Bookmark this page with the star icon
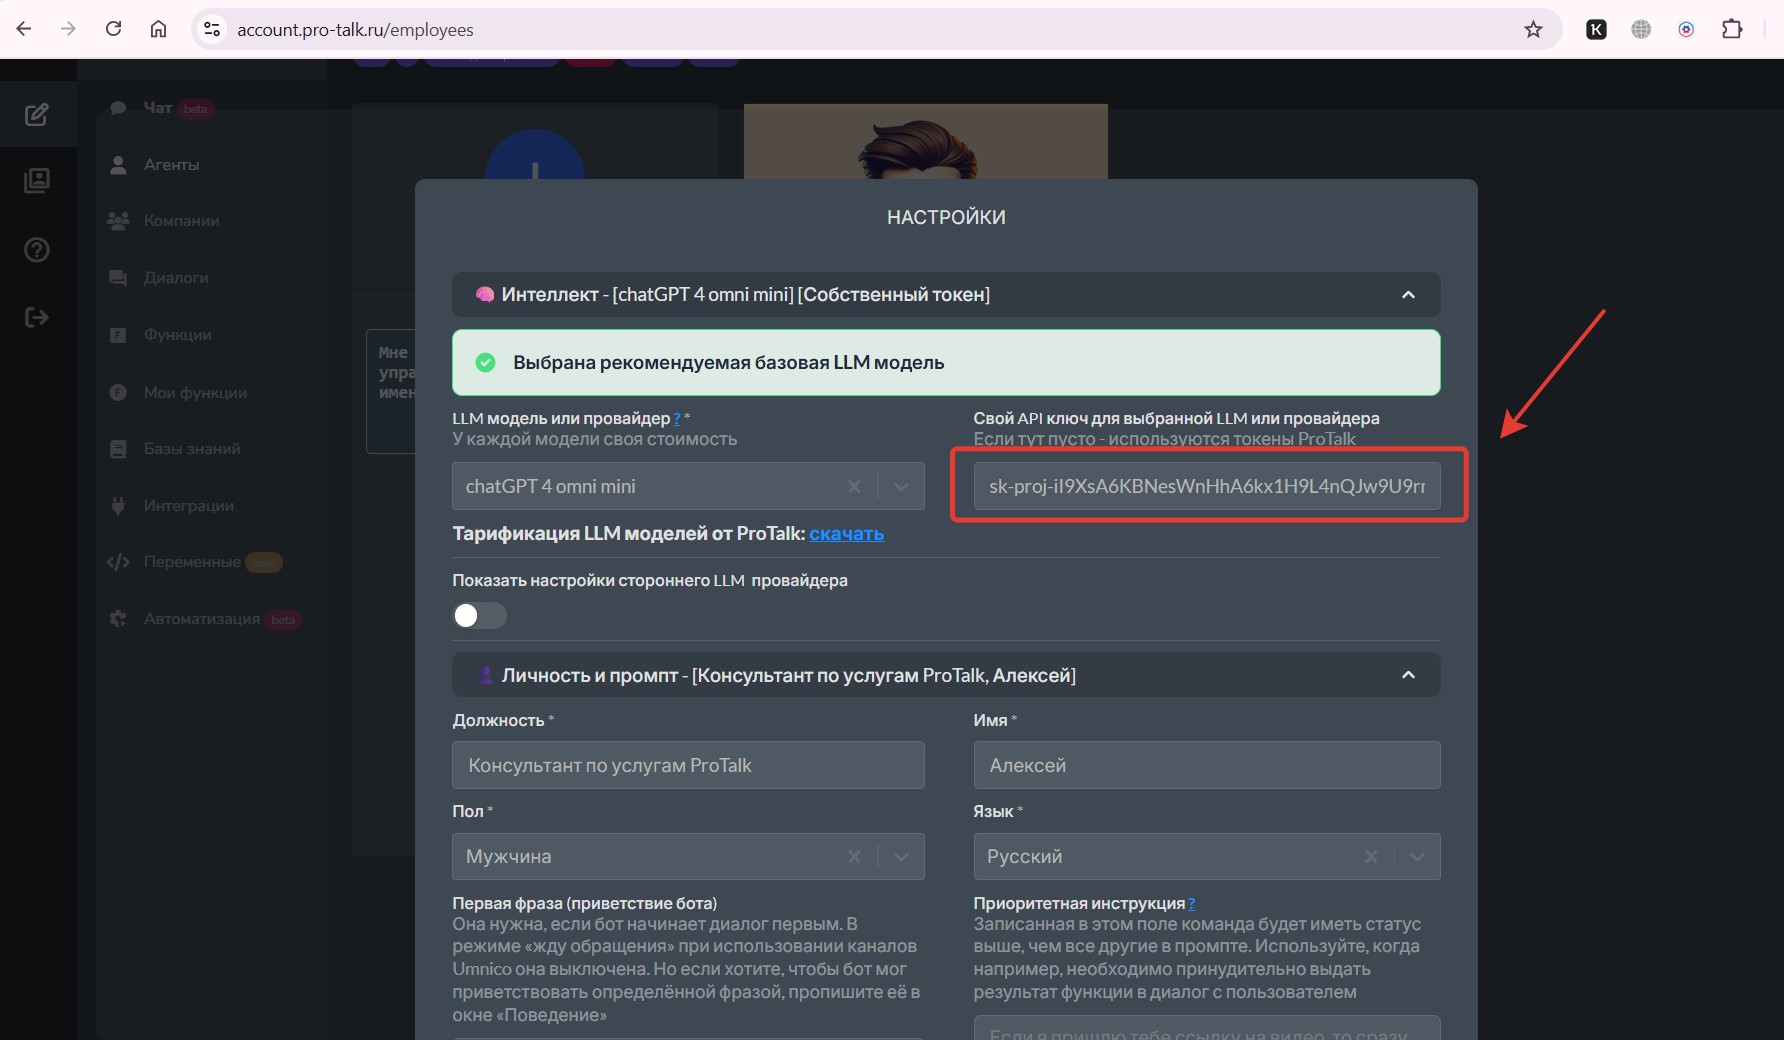The height and width of the screenshot is (1040, 1784). point(1533,30)
